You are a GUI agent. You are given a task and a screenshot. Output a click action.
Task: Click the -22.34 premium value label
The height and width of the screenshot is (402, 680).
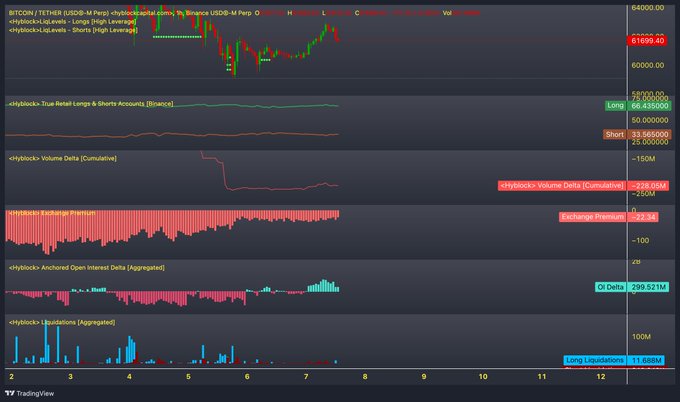(643, 217)
